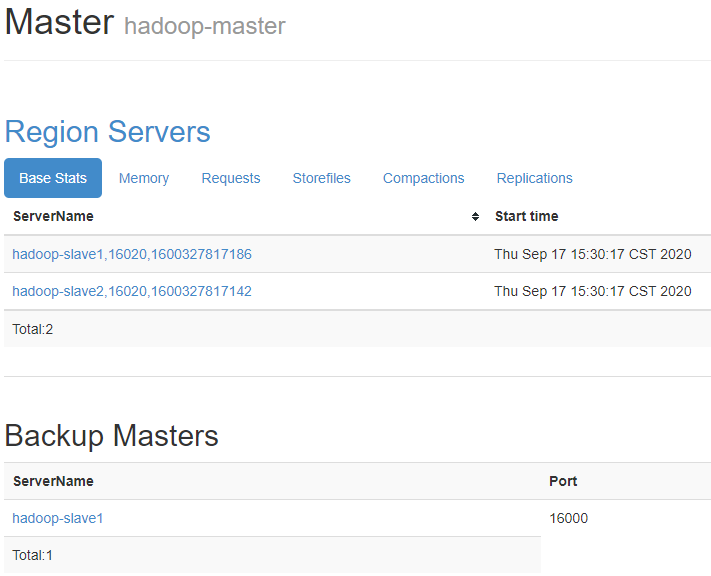The height and width of the screenshot is (576, 711).
Task: Select the Base Stats tab
Action: tap(53, 178)
